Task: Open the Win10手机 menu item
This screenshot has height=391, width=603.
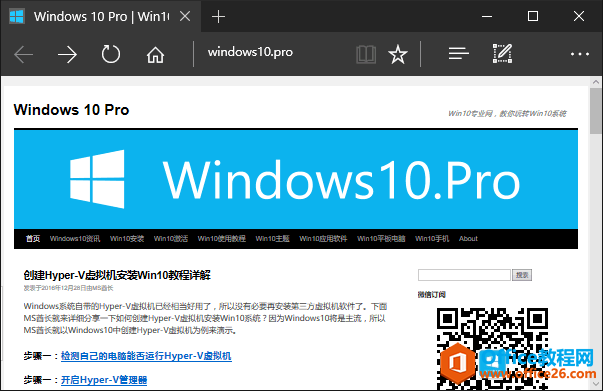Action: coord(432,239)
